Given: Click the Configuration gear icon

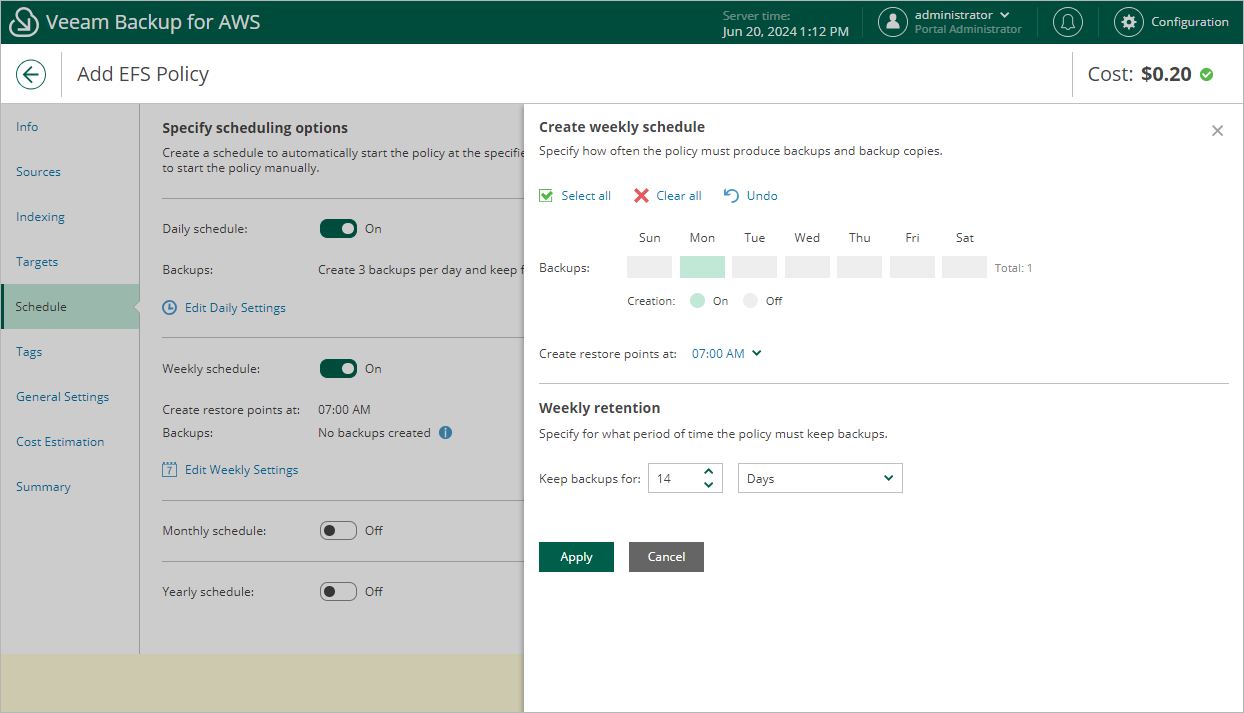Looking at the screenshot, I should pyautogui.click(x=1129, y=22).
